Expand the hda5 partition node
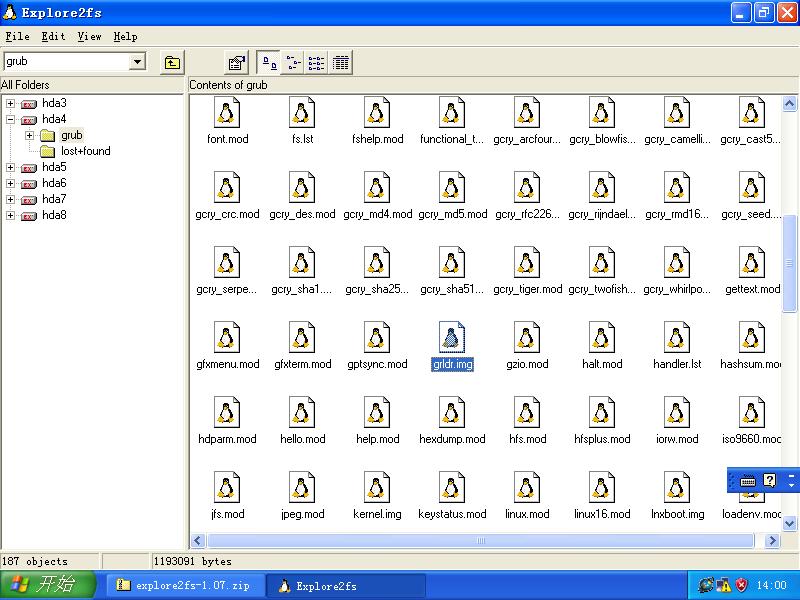 (10, 167)
